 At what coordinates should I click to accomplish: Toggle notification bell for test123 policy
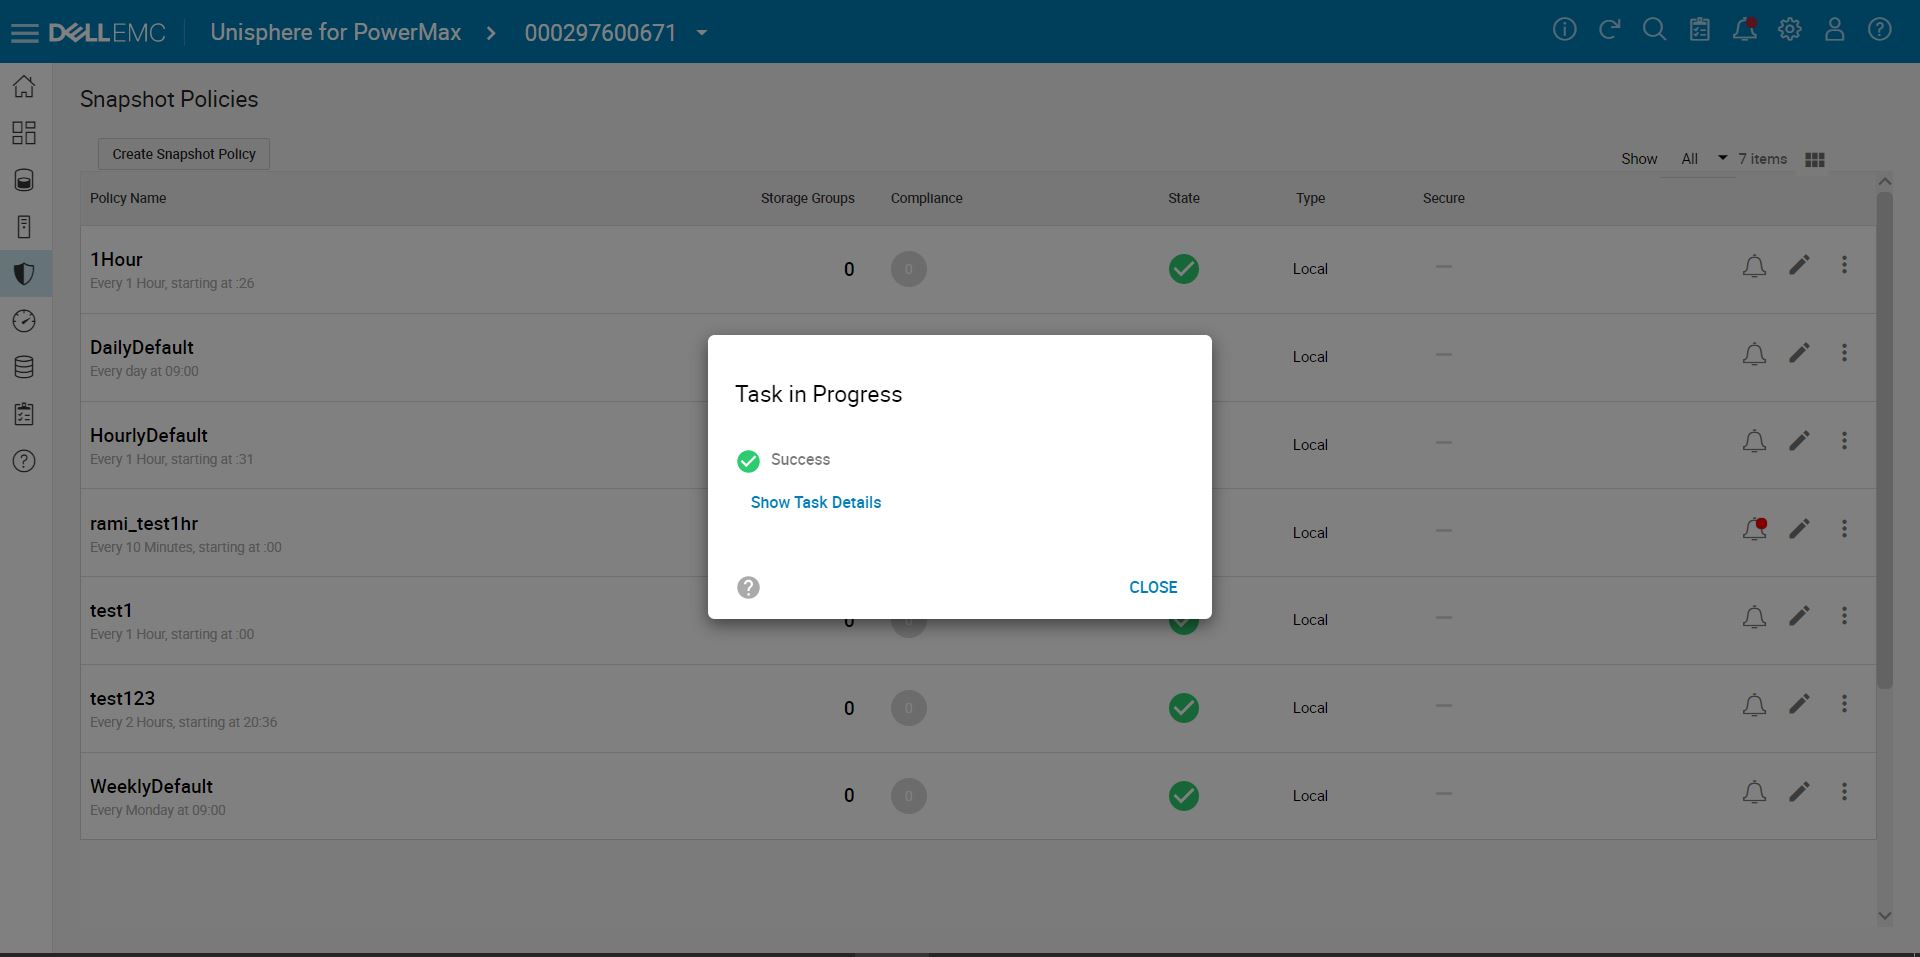pos(1754,705)
